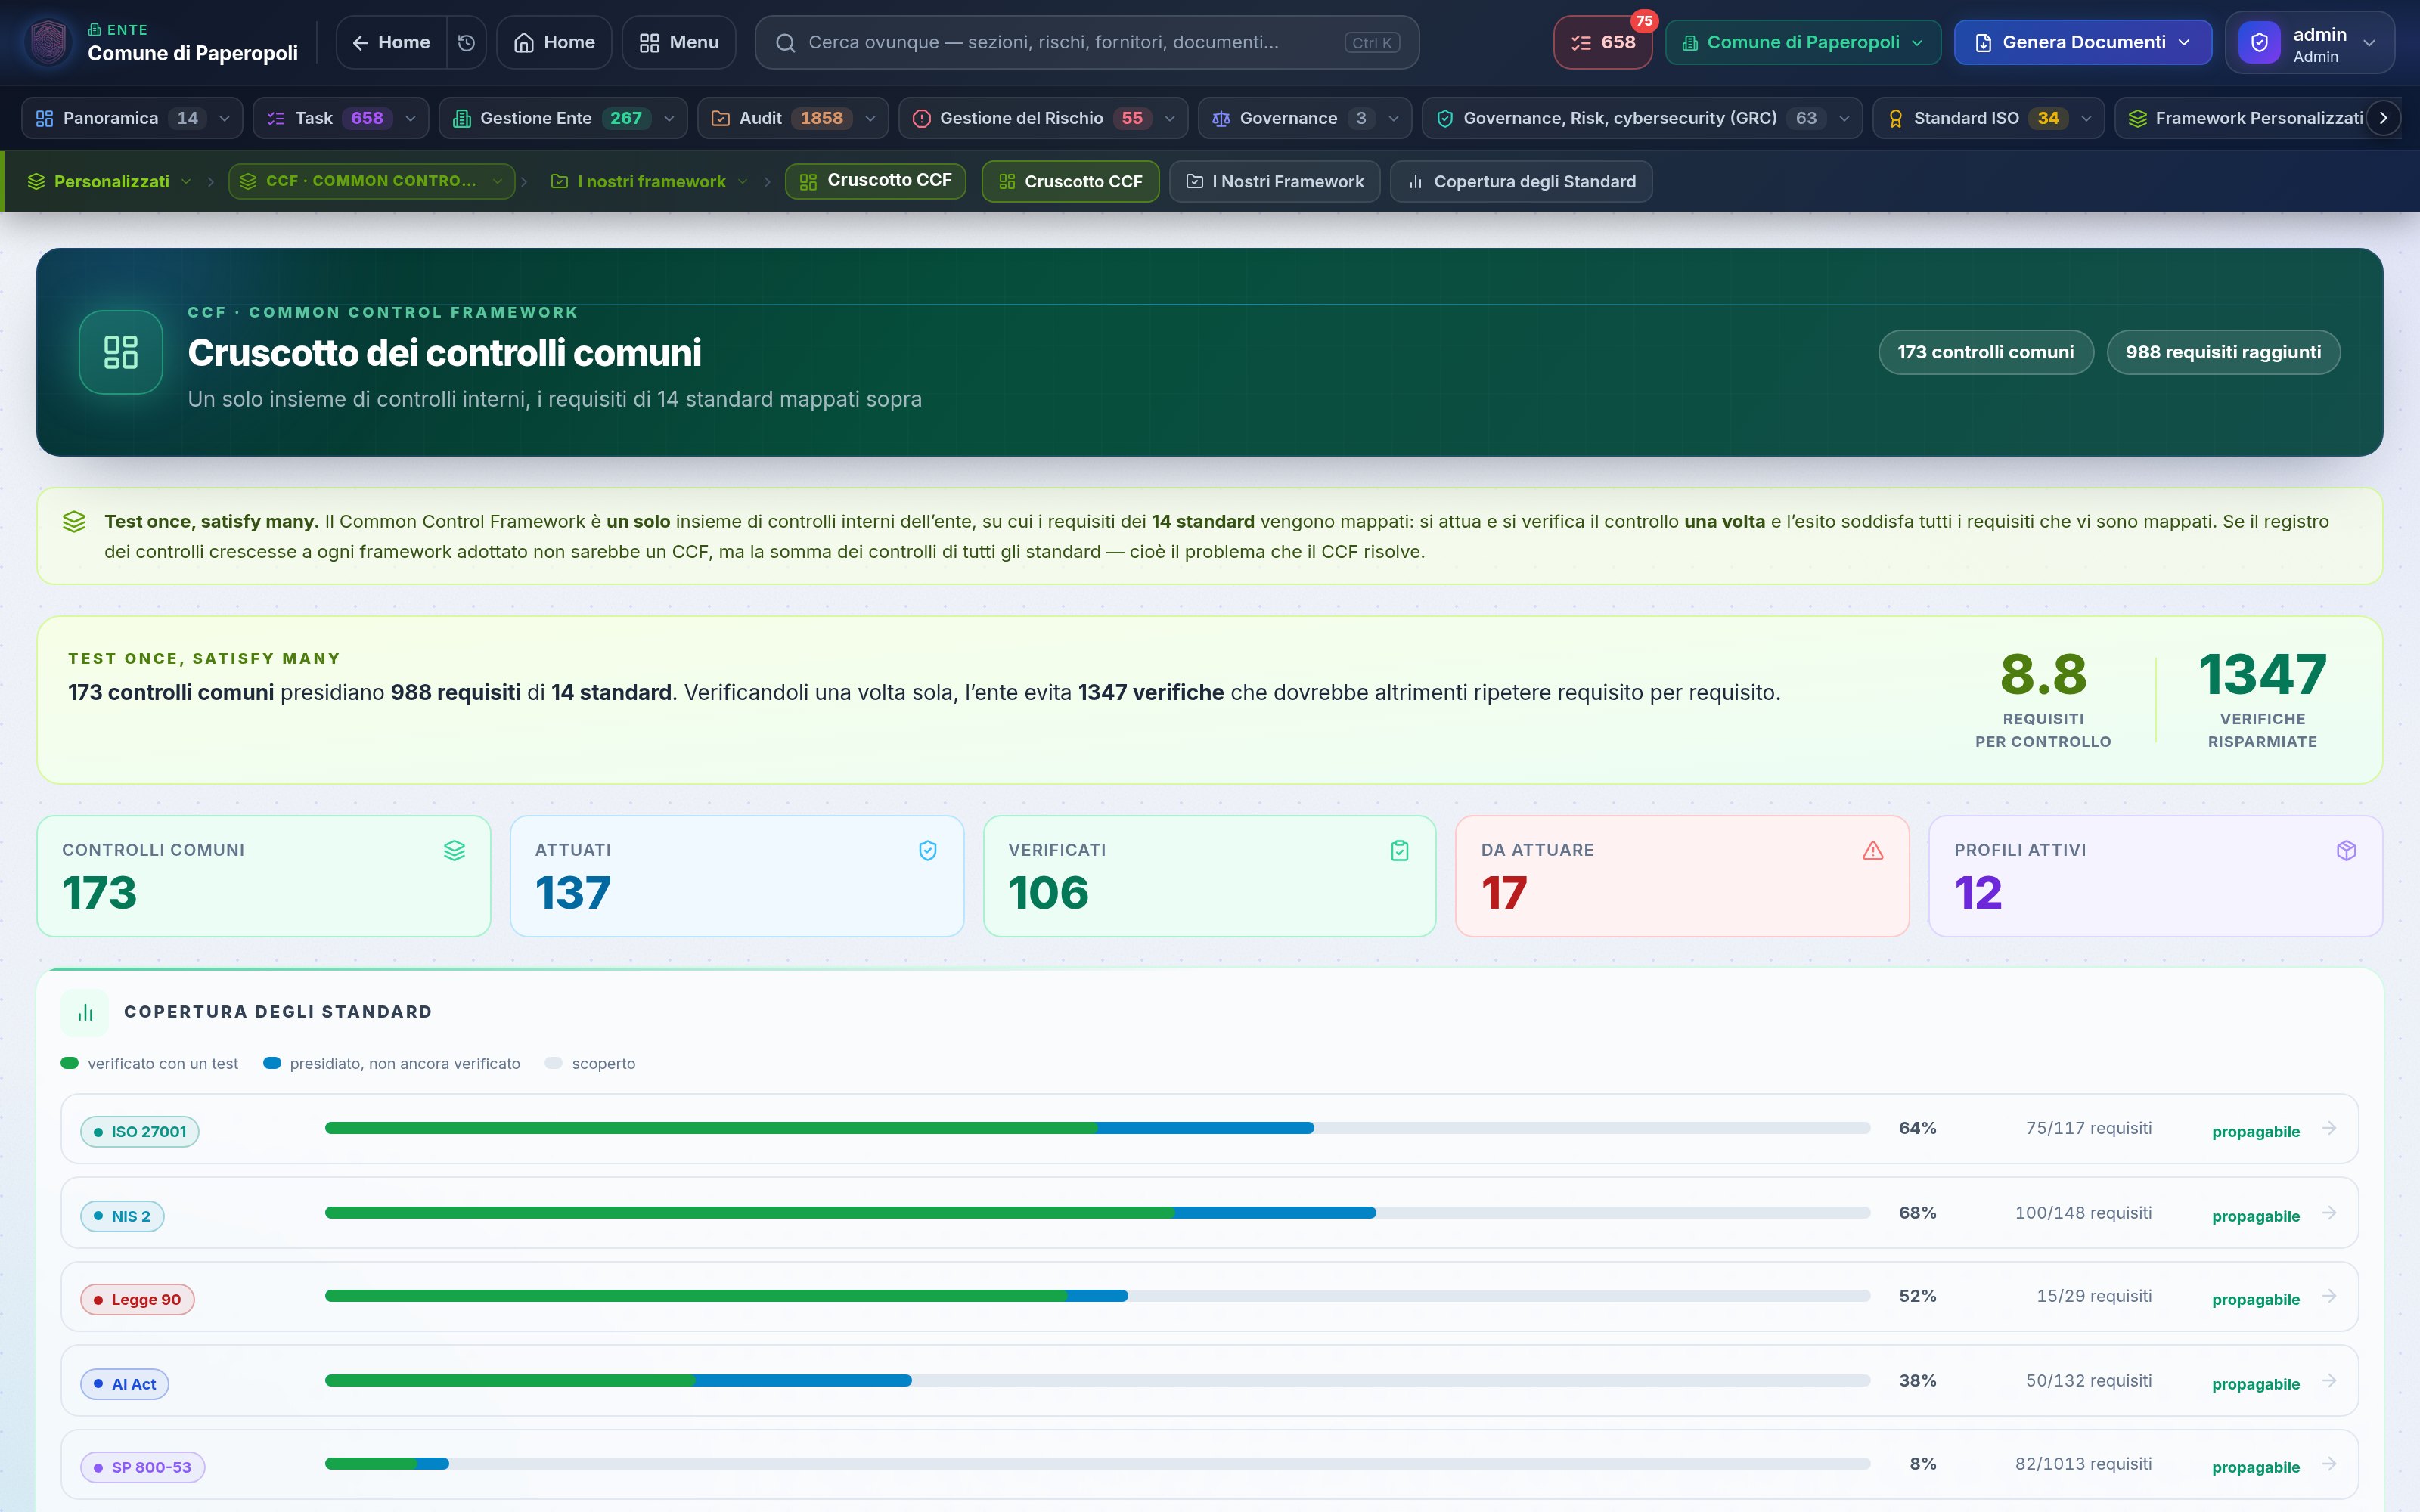The width and height of the screenshot is (2420, 1512).
Task: Click the shield icon on Attuati card
Action: coord(927,850)
